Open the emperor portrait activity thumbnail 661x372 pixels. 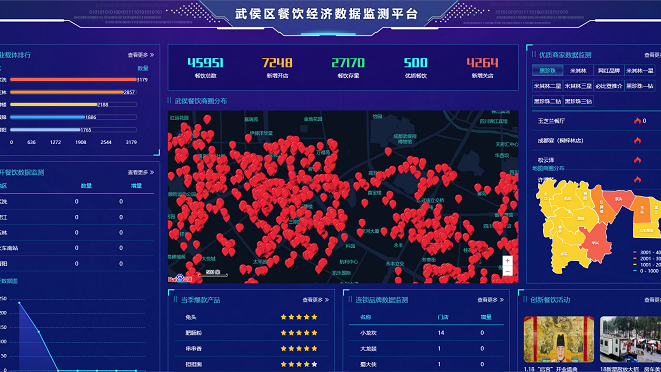(559, 340)
